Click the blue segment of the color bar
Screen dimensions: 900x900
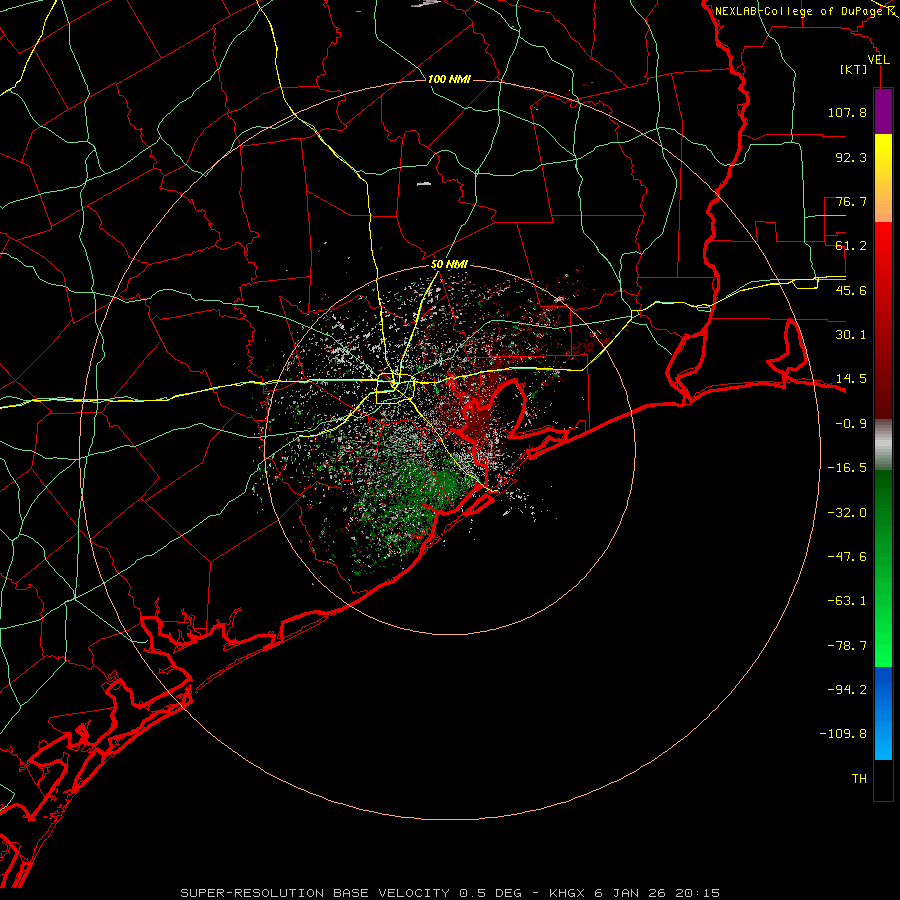(883, 712)
